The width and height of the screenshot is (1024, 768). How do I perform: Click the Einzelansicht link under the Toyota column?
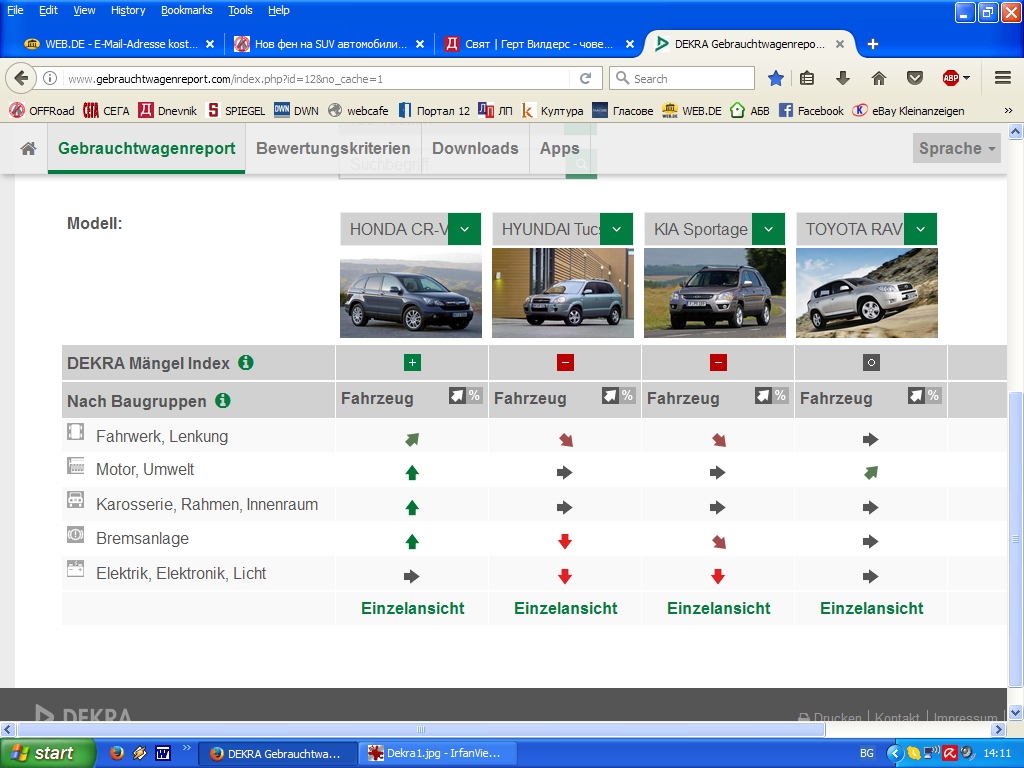click(x=871, y=608)
